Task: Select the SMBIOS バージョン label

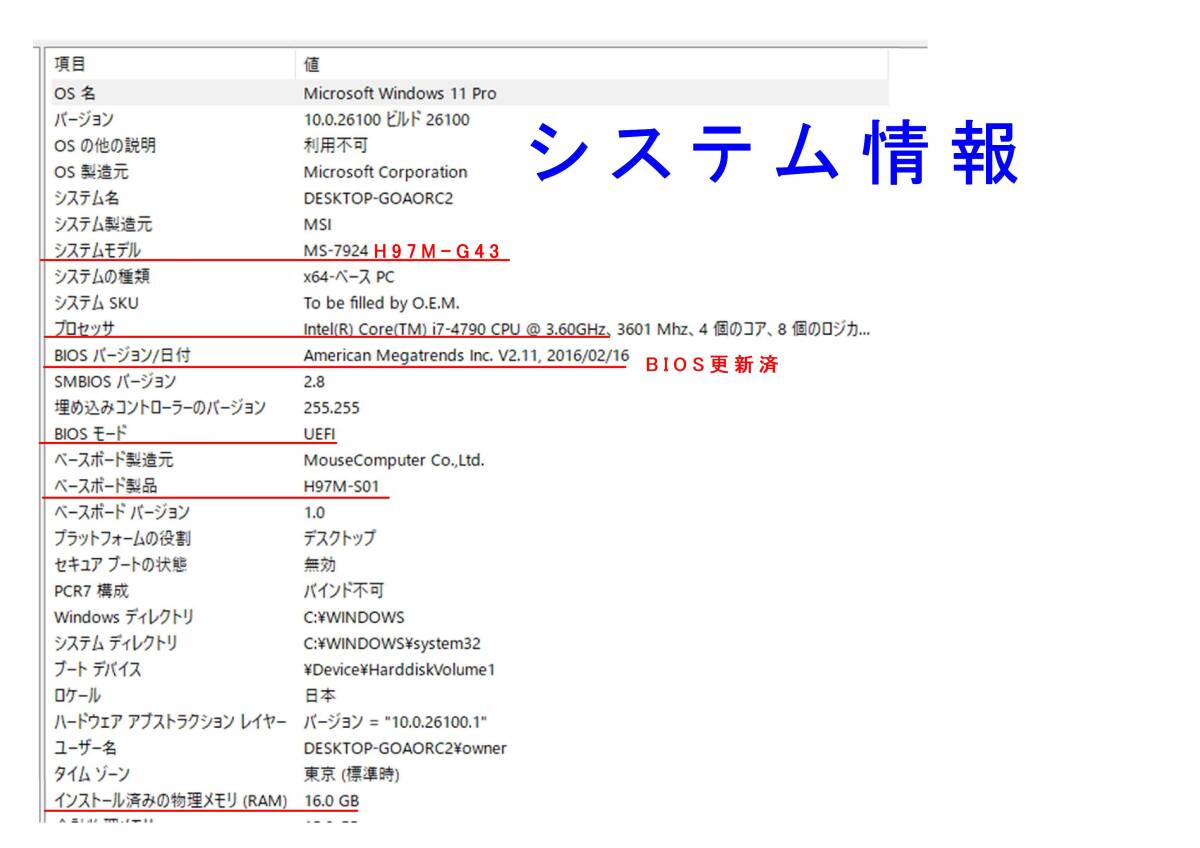Action: [115, 381]
